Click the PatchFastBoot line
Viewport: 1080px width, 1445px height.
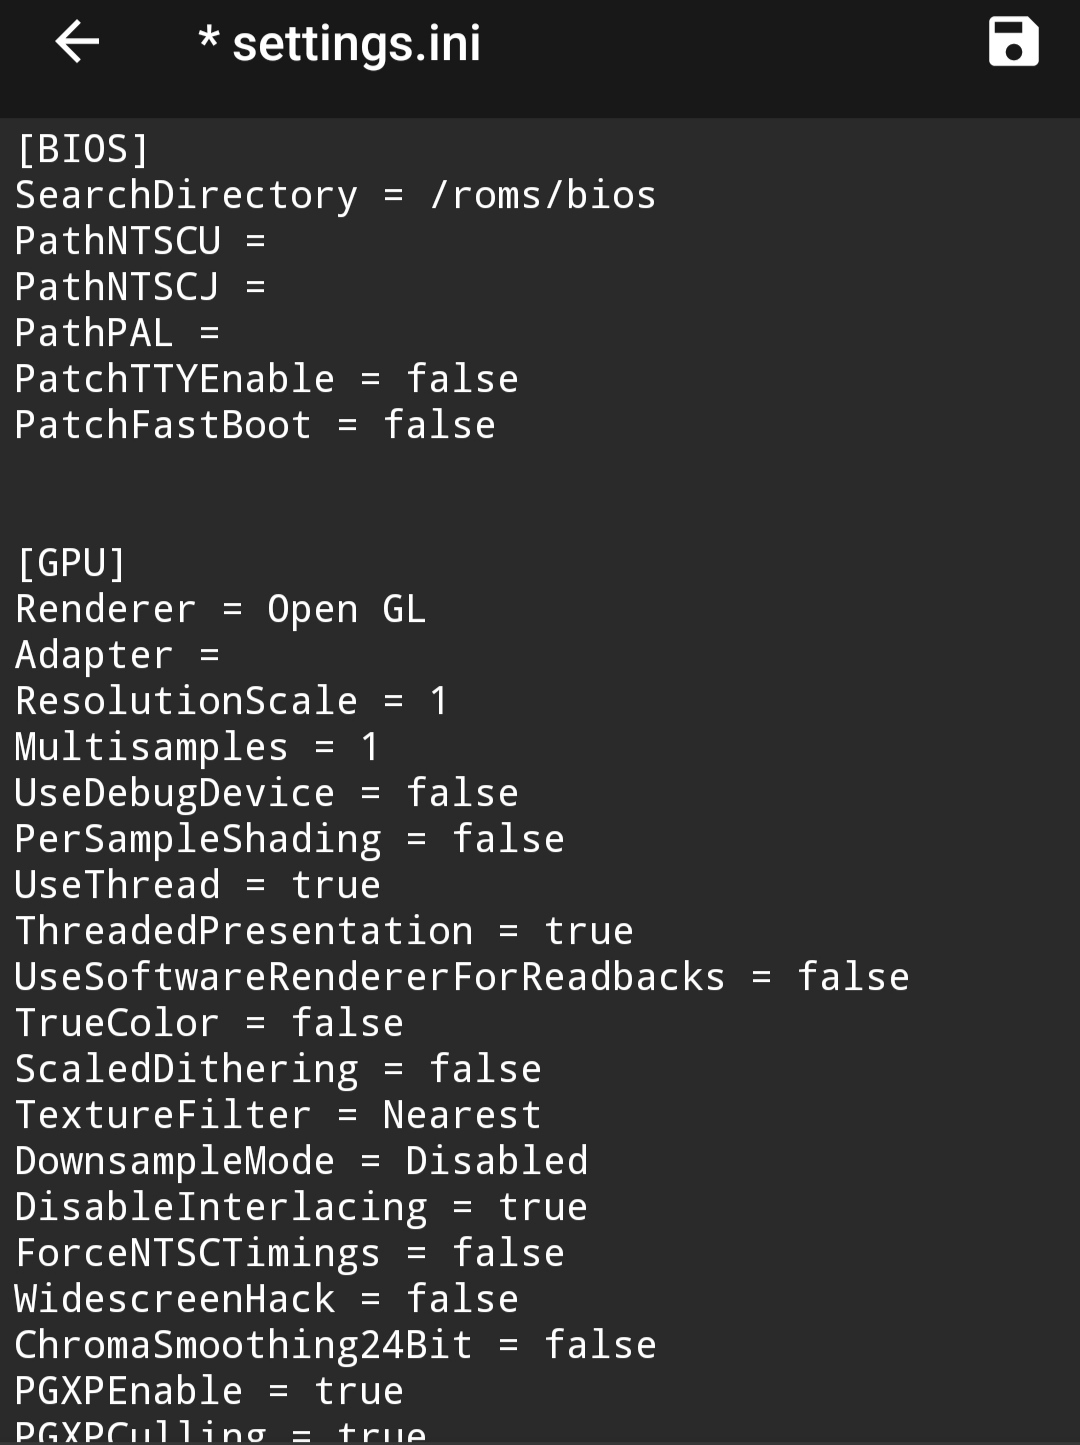[253, 424]
